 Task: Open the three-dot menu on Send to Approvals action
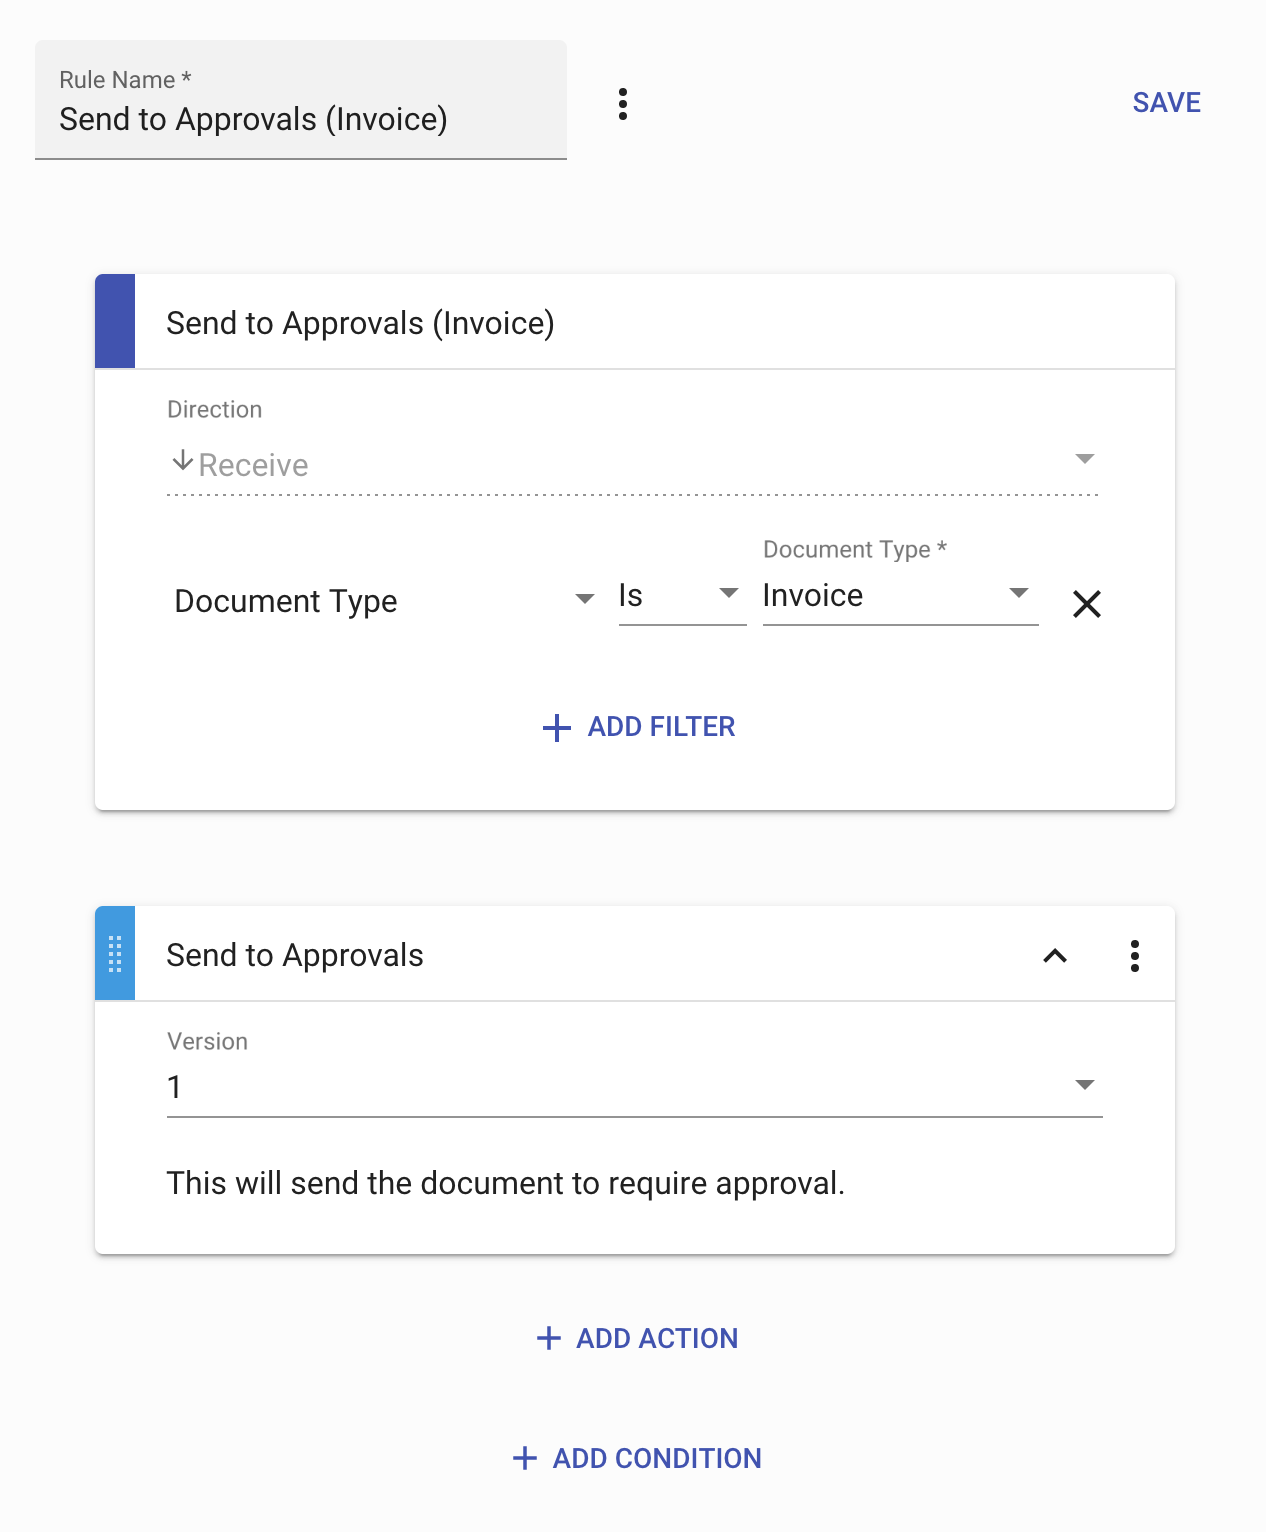1135,956
